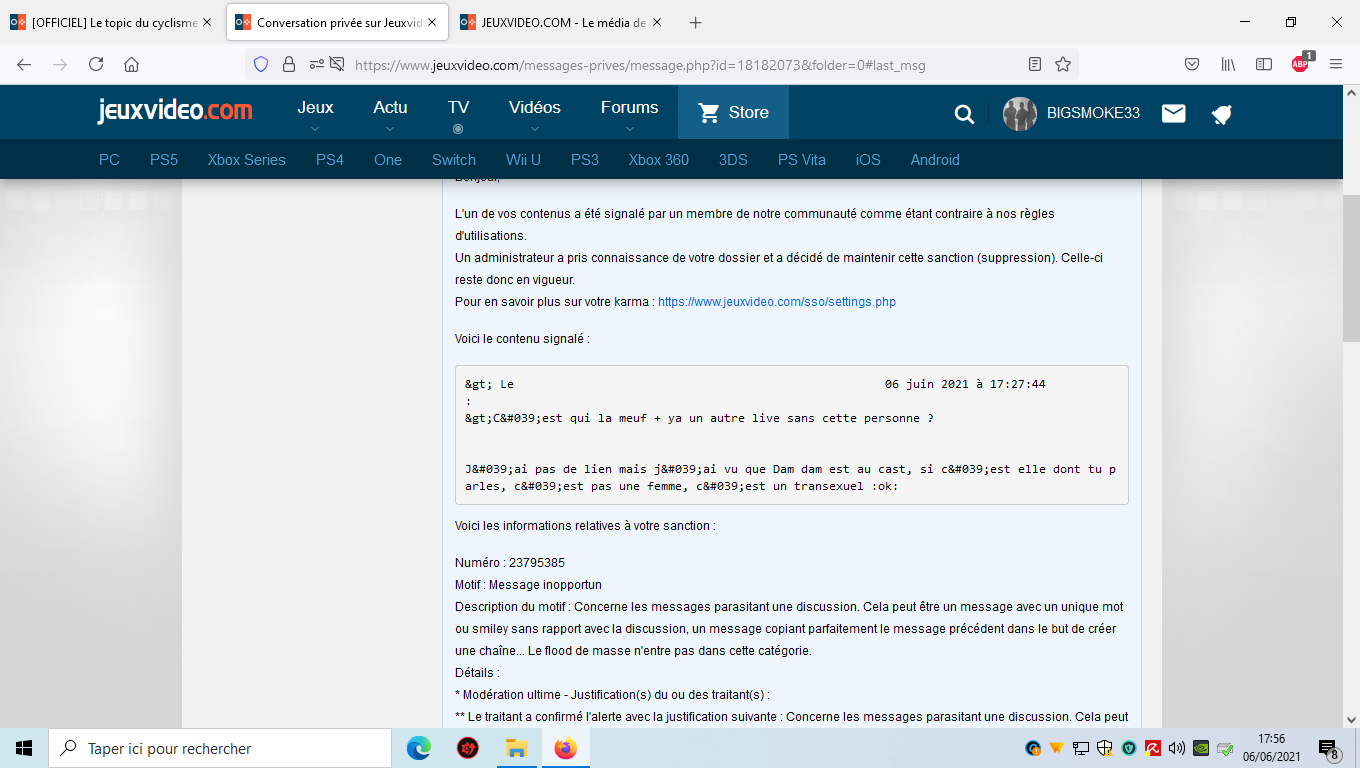Go to the PS Vita section
The width and height of the screenshot is (1360, 768).
802,160
